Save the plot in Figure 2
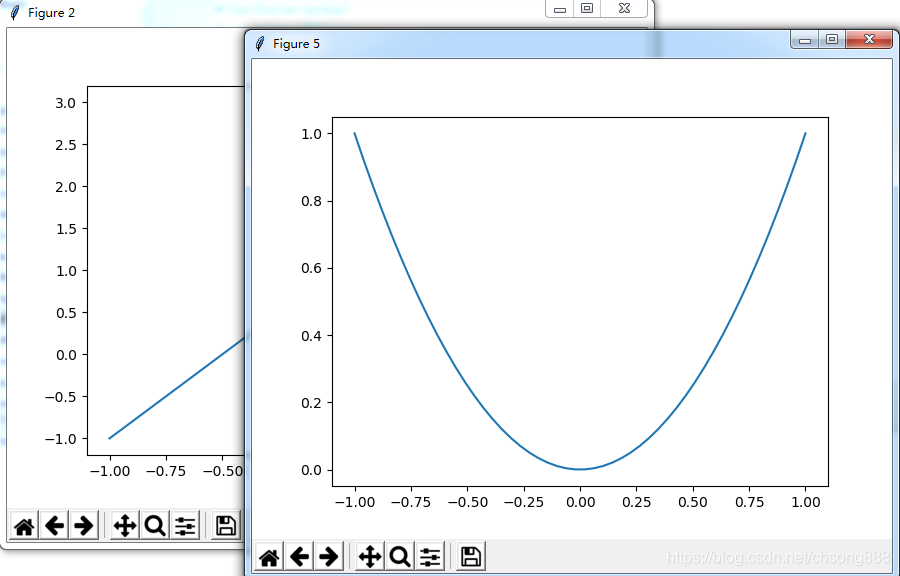This screenshot has height=576, width=900. pos(225,524)
